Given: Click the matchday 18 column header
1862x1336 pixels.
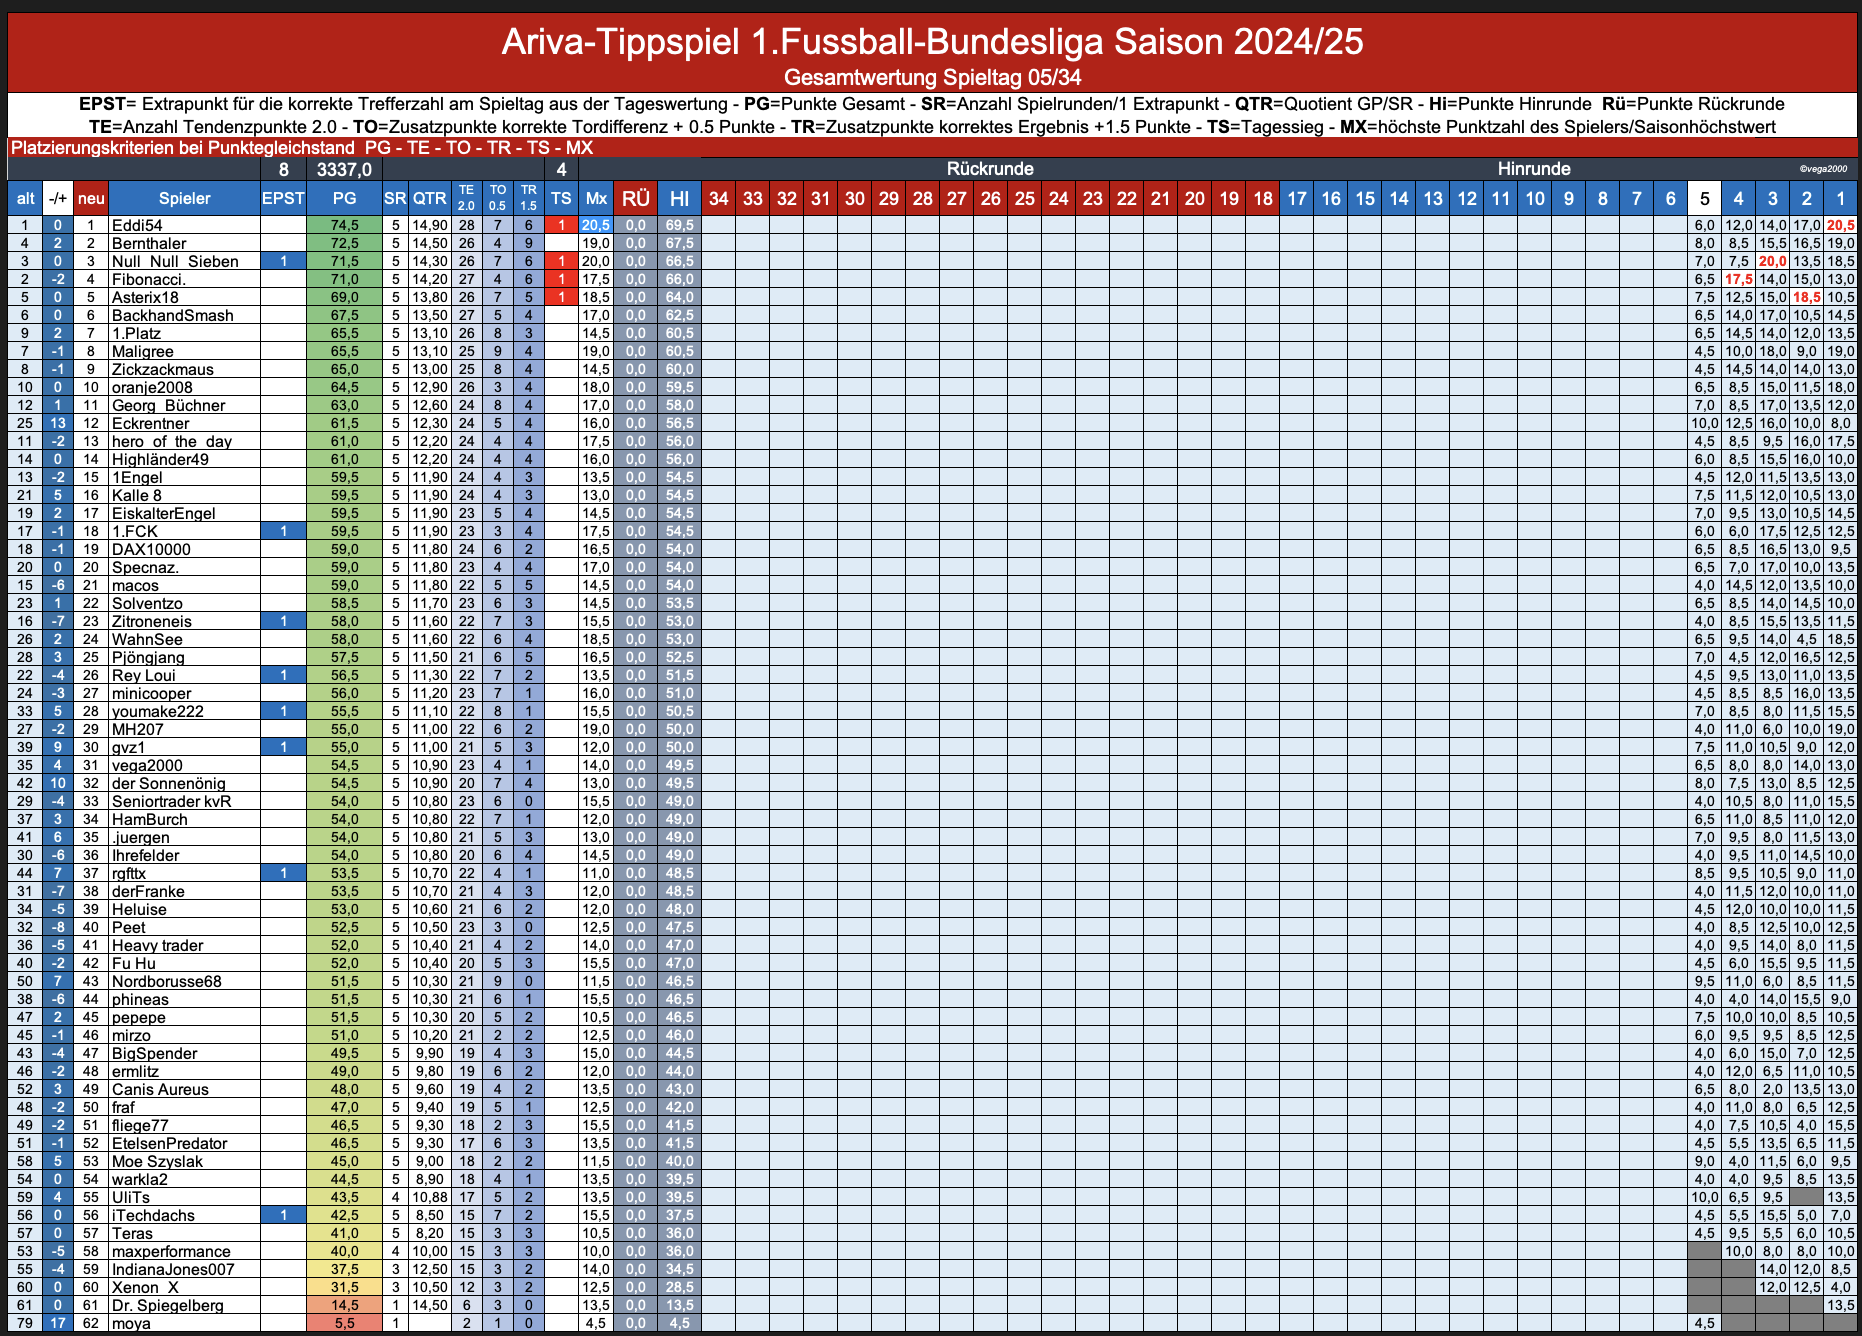Looking at the screenshot, I should coord(1263,198).
